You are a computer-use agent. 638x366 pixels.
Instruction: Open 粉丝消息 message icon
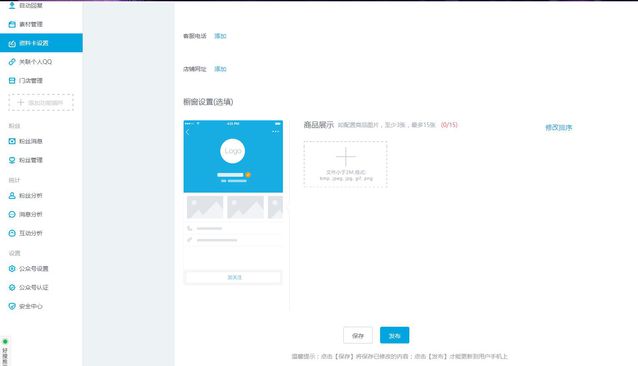pos(12,141)
